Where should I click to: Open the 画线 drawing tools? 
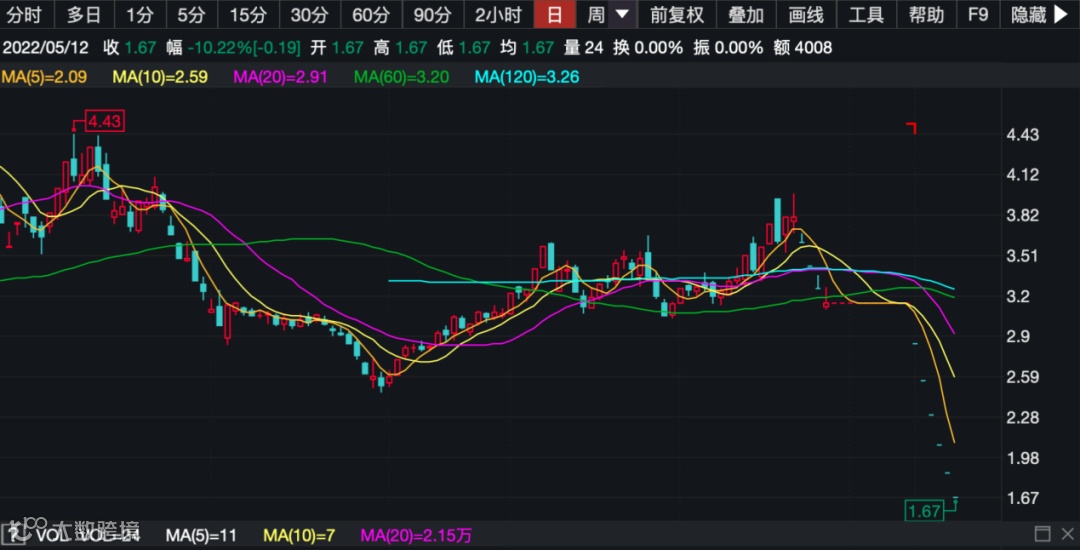pos(806,14)
